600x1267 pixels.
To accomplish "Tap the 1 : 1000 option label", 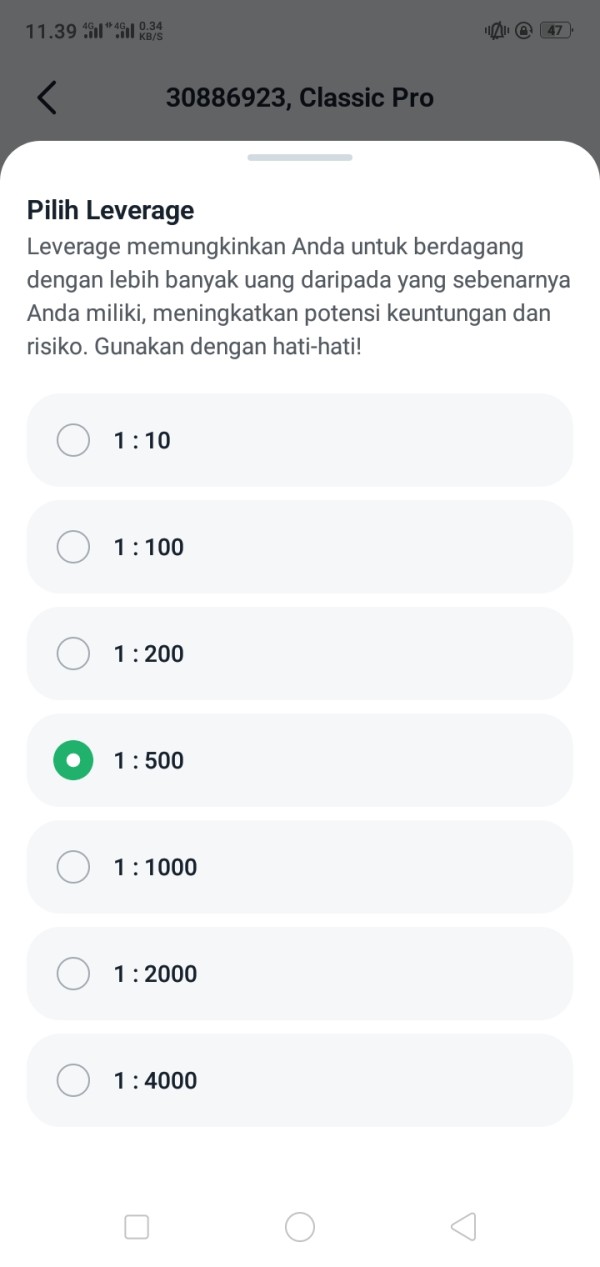I will point(155,867).
